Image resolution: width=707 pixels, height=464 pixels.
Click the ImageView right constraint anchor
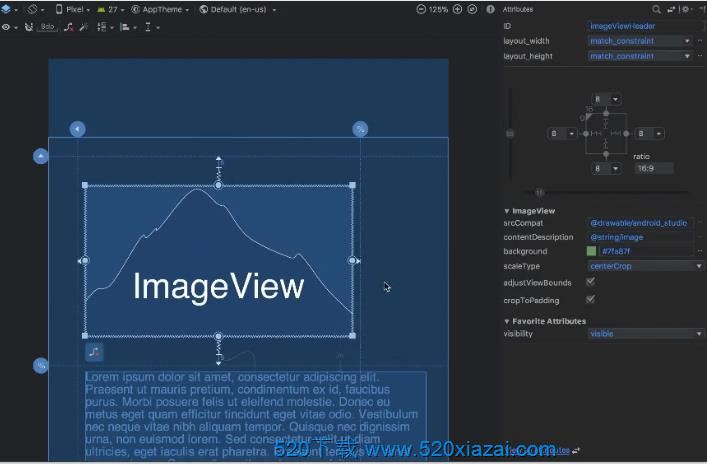coord(352,261)
